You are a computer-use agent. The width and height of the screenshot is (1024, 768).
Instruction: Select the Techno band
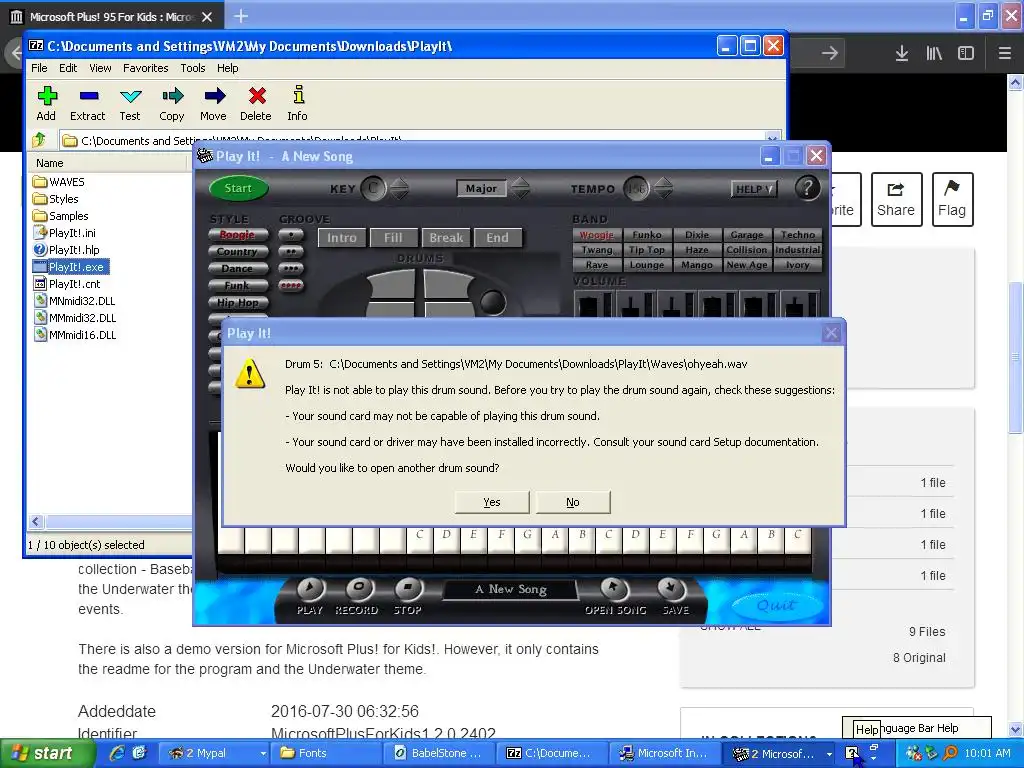[797, 235]
